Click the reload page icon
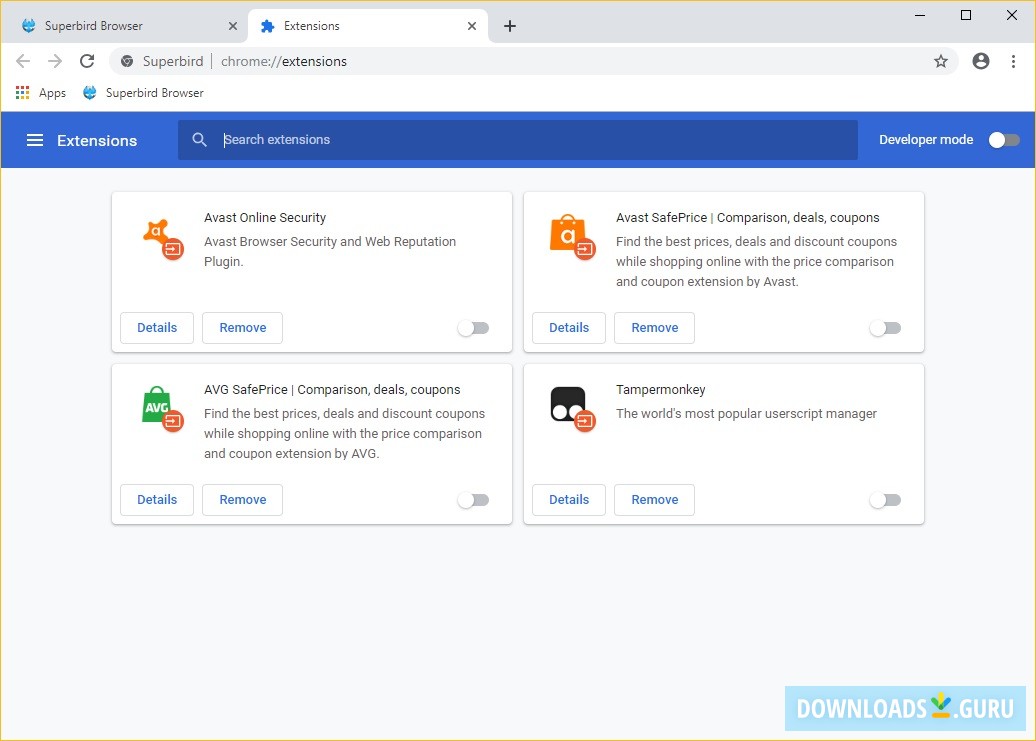1036x741 pixels. tap(87, 61)
